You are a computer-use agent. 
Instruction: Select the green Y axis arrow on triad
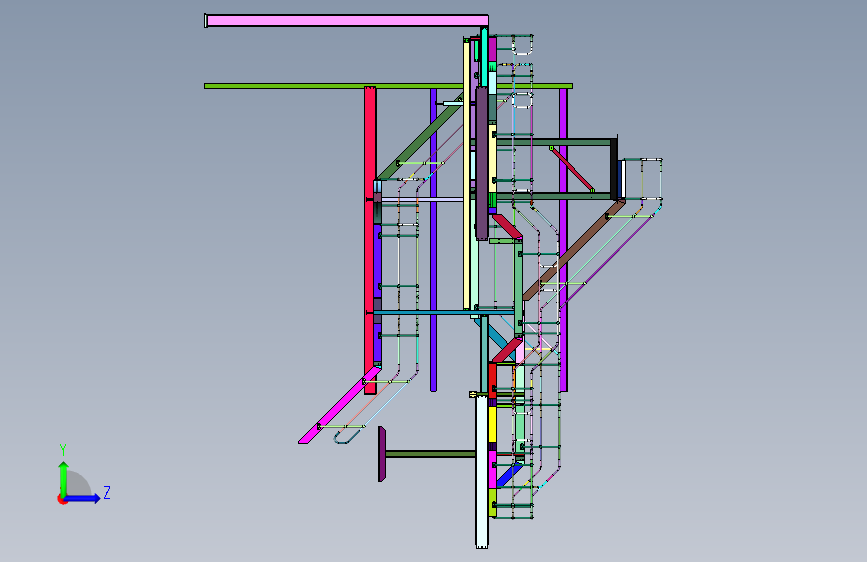pyautogui.click(x=63, y=478)
